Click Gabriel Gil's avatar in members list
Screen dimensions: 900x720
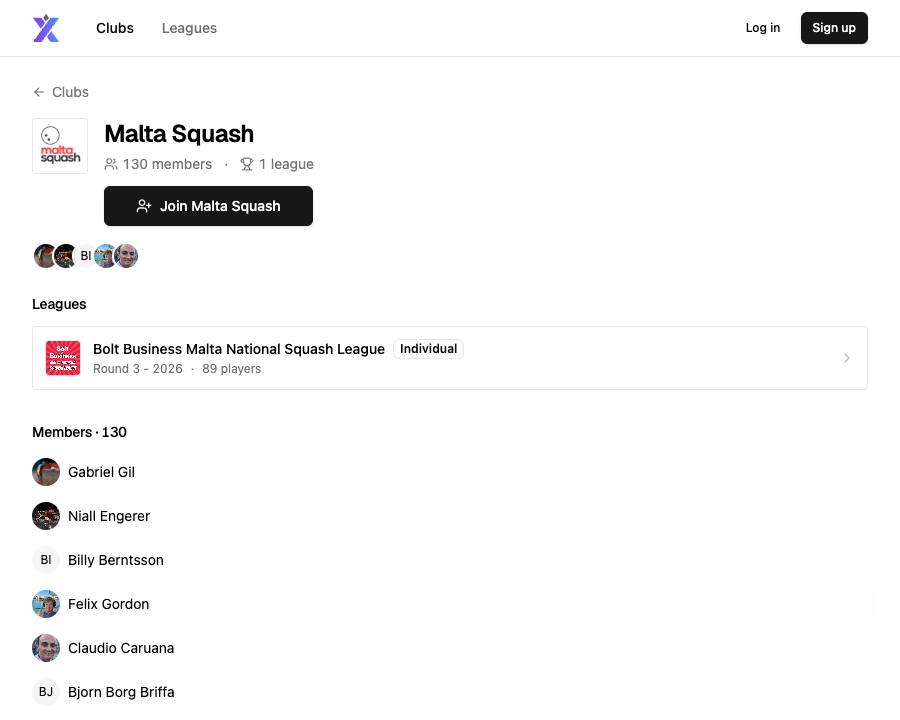pos(46,472)
